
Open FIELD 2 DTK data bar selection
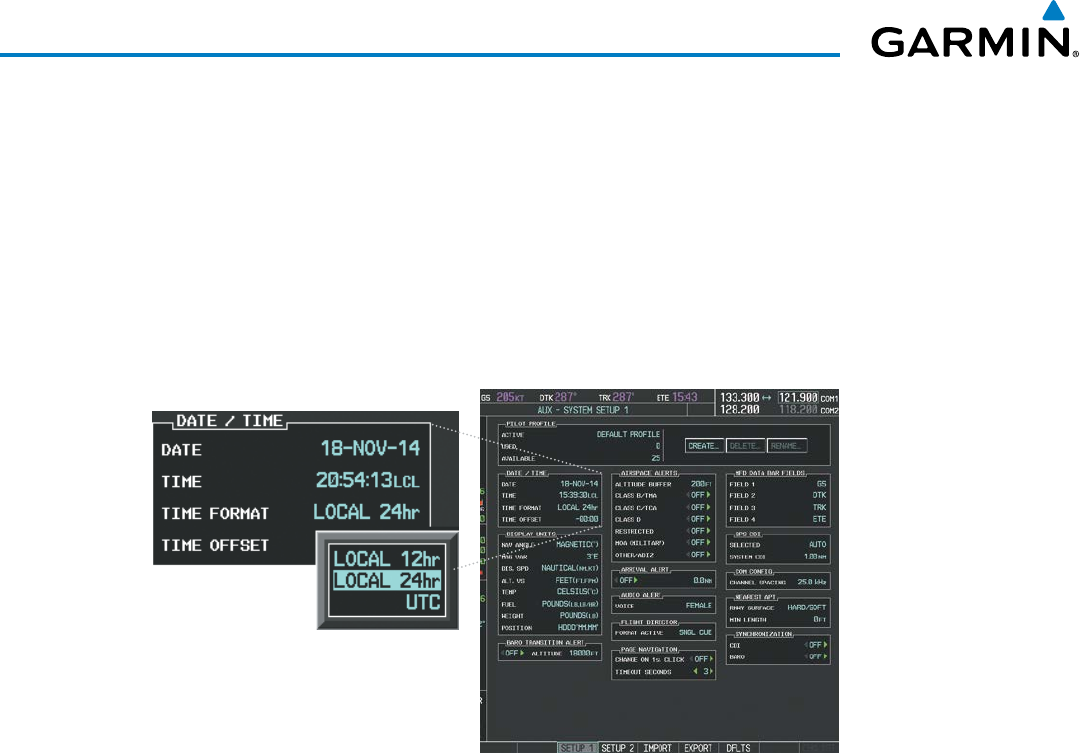click(x=819, y=495)
